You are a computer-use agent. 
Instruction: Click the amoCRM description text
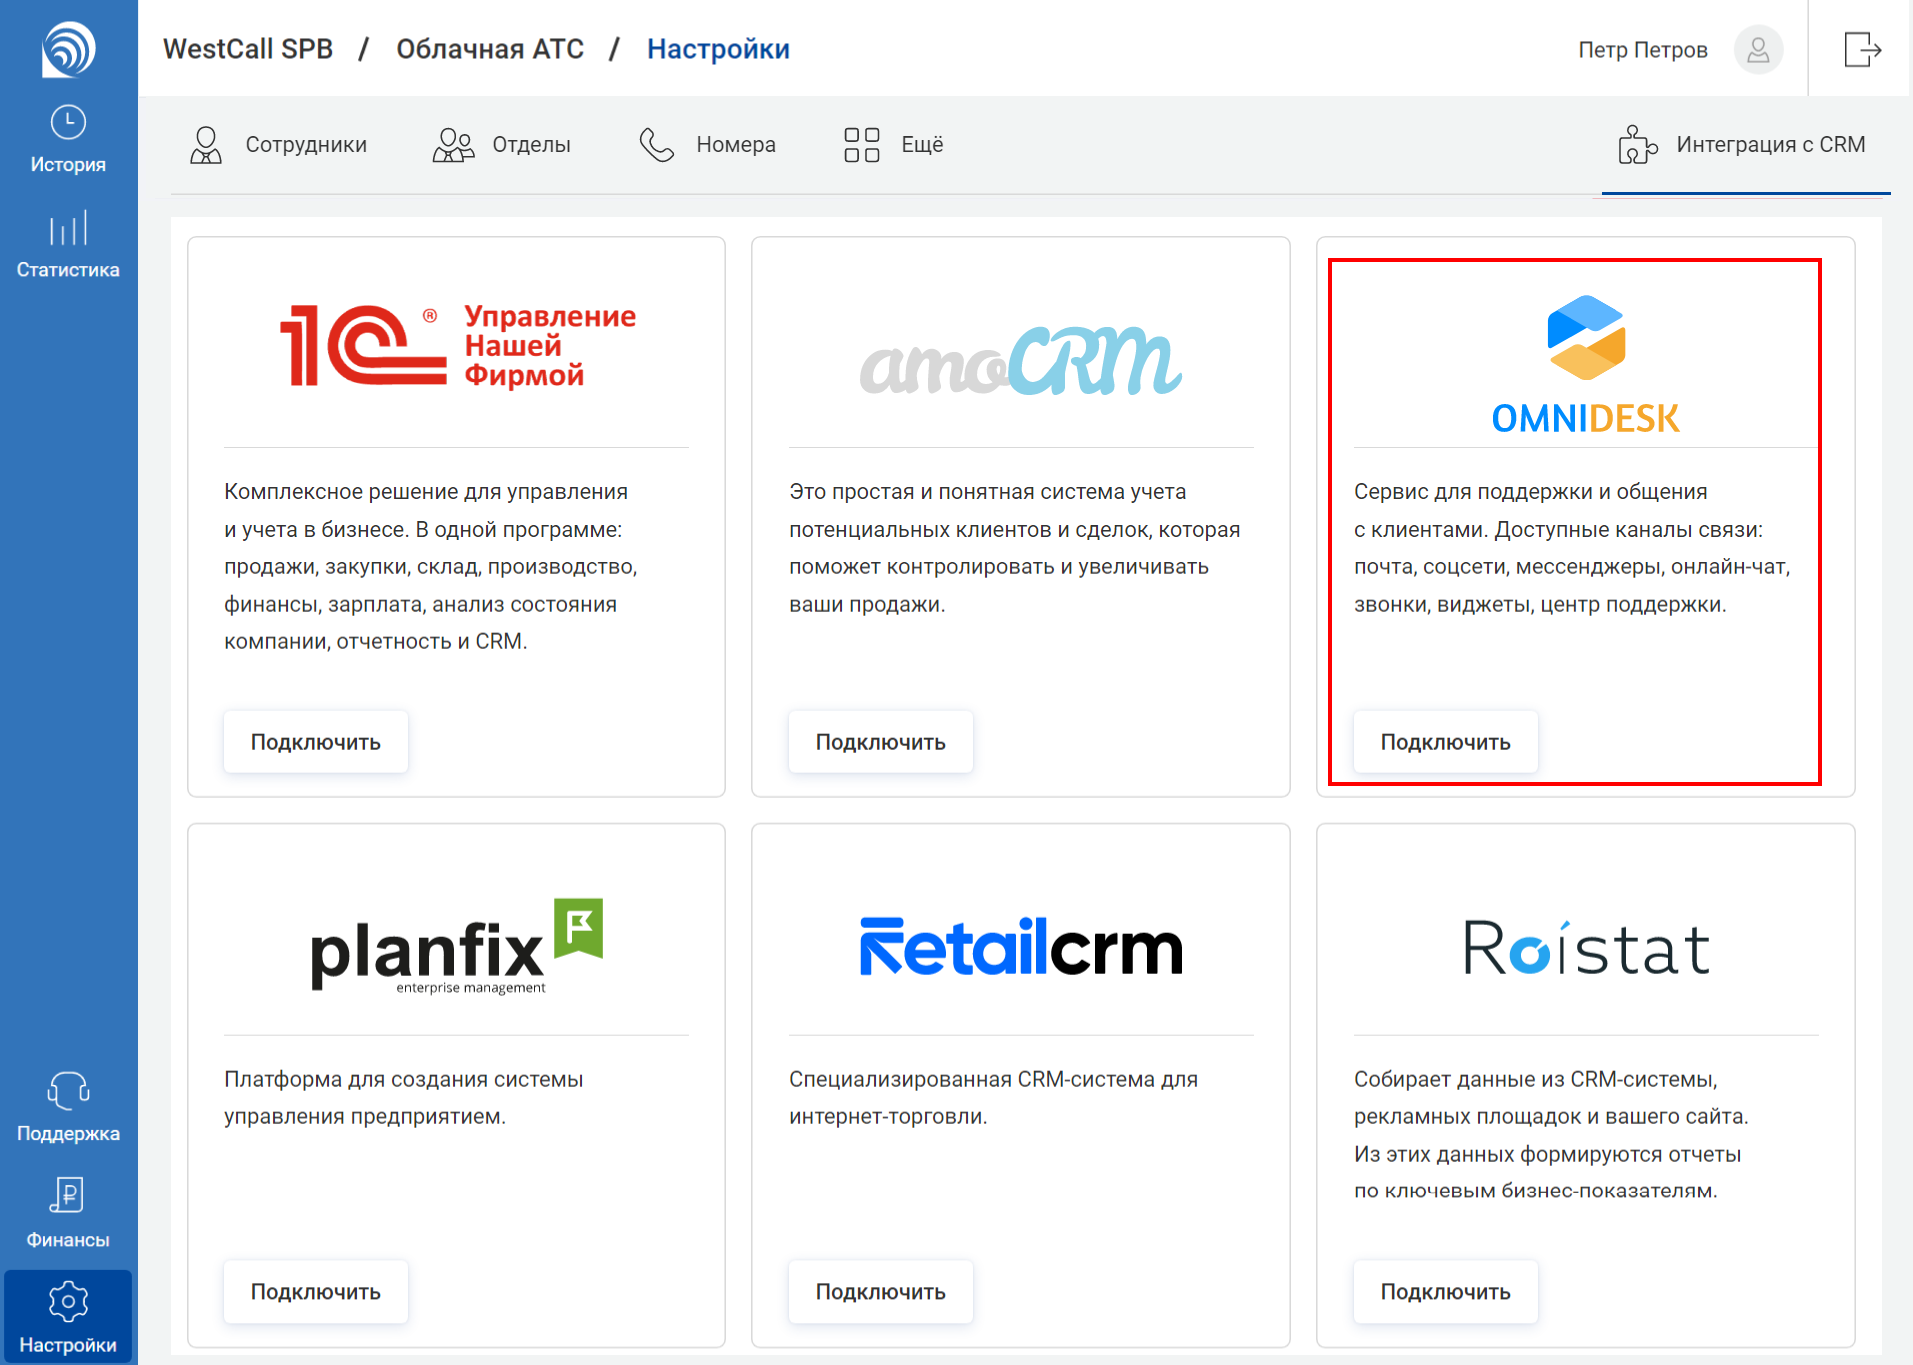coord(1015,548)
